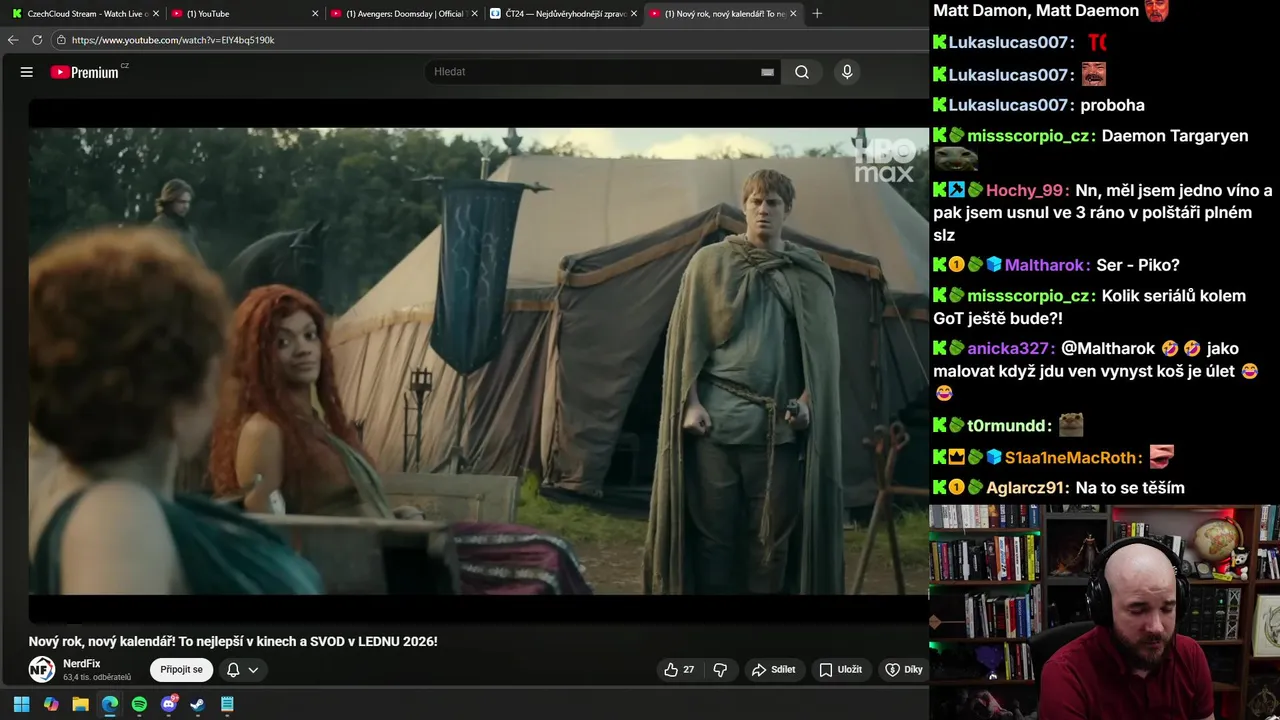
Task: Open the YouTube hamburger guide menu
Action: click(x=27, y=72)
